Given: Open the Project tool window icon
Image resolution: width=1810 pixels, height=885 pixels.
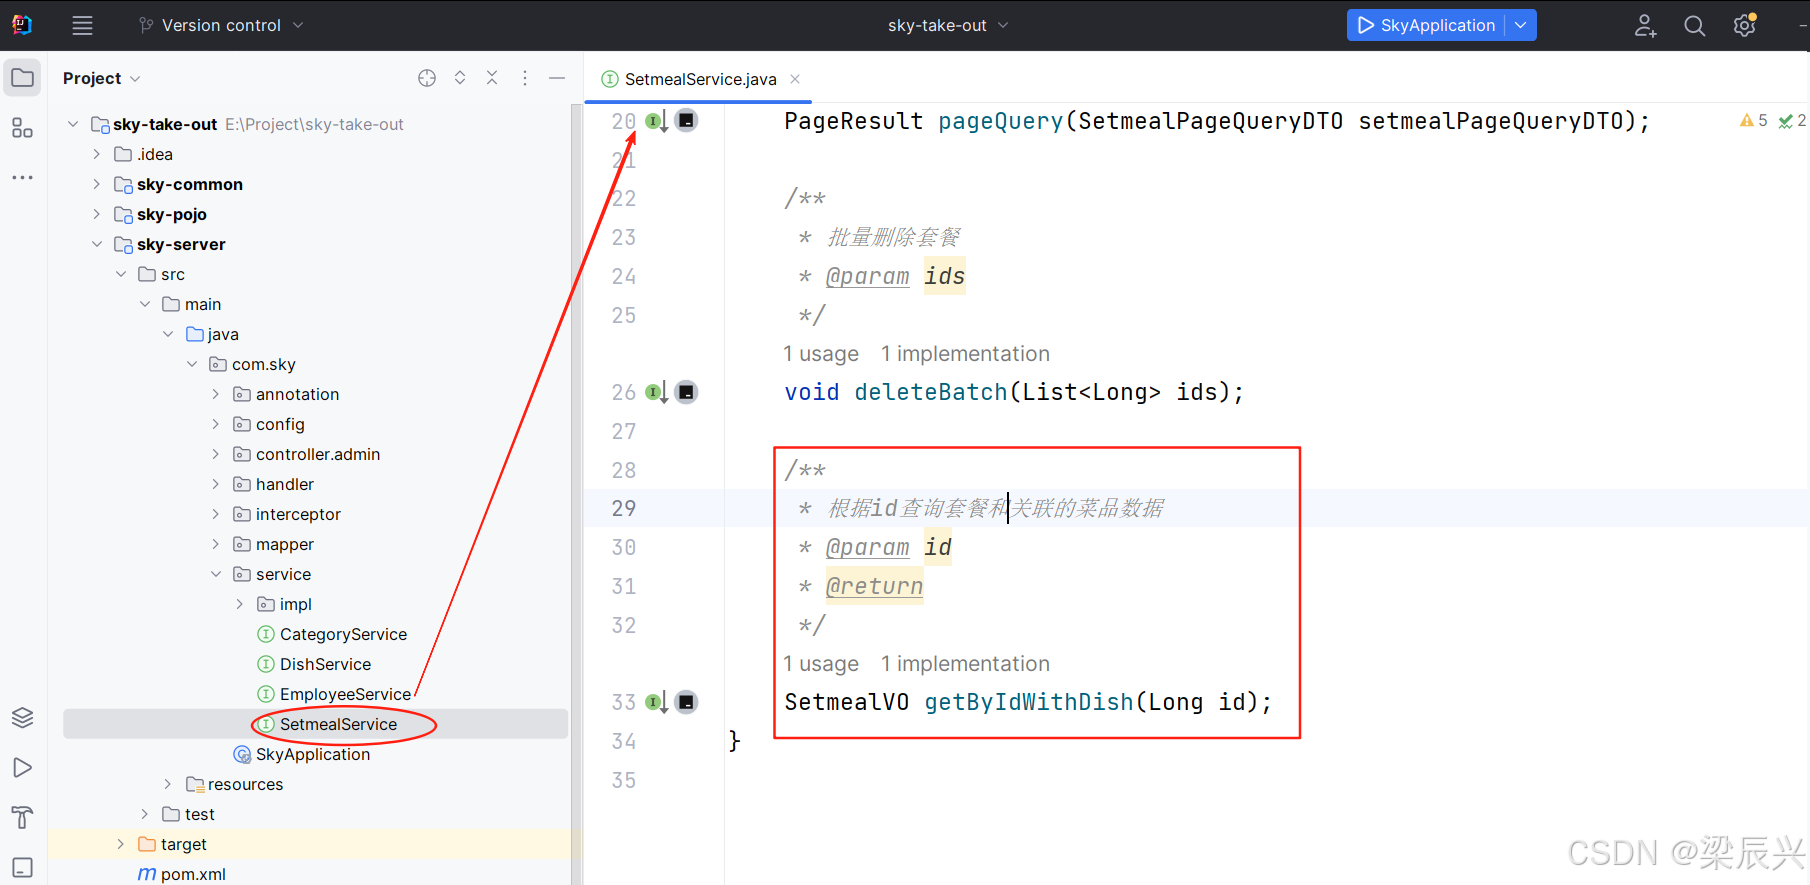Looking at the screenshot, I should point(22,78).
